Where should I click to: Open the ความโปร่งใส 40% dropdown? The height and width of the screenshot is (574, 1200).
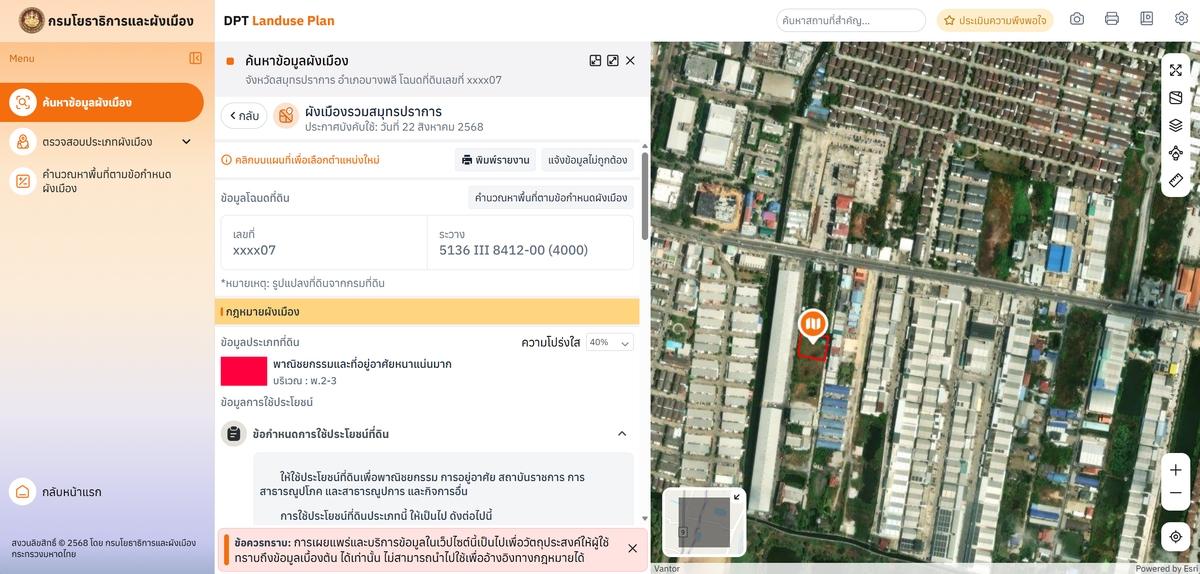[x=610, y=342]
